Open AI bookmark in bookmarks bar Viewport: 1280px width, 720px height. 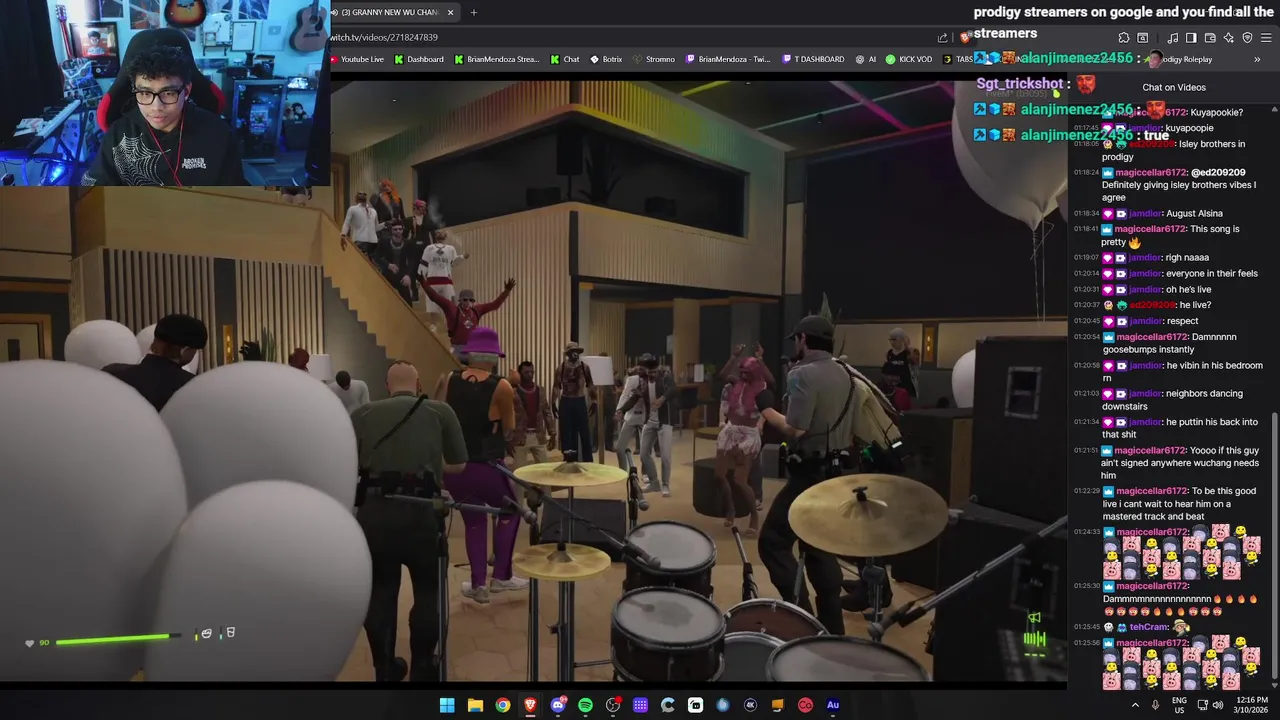(x=866, y=59)
